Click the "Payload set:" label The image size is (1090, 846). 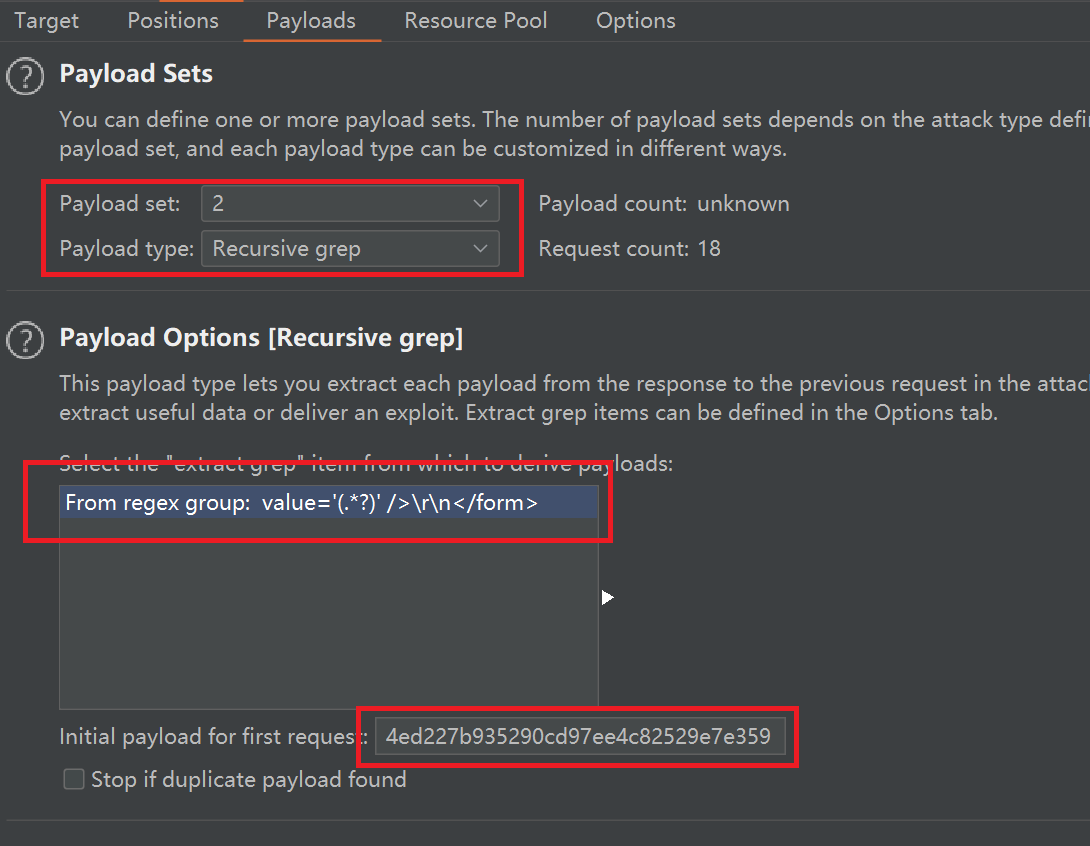click(x=120, y=204)
